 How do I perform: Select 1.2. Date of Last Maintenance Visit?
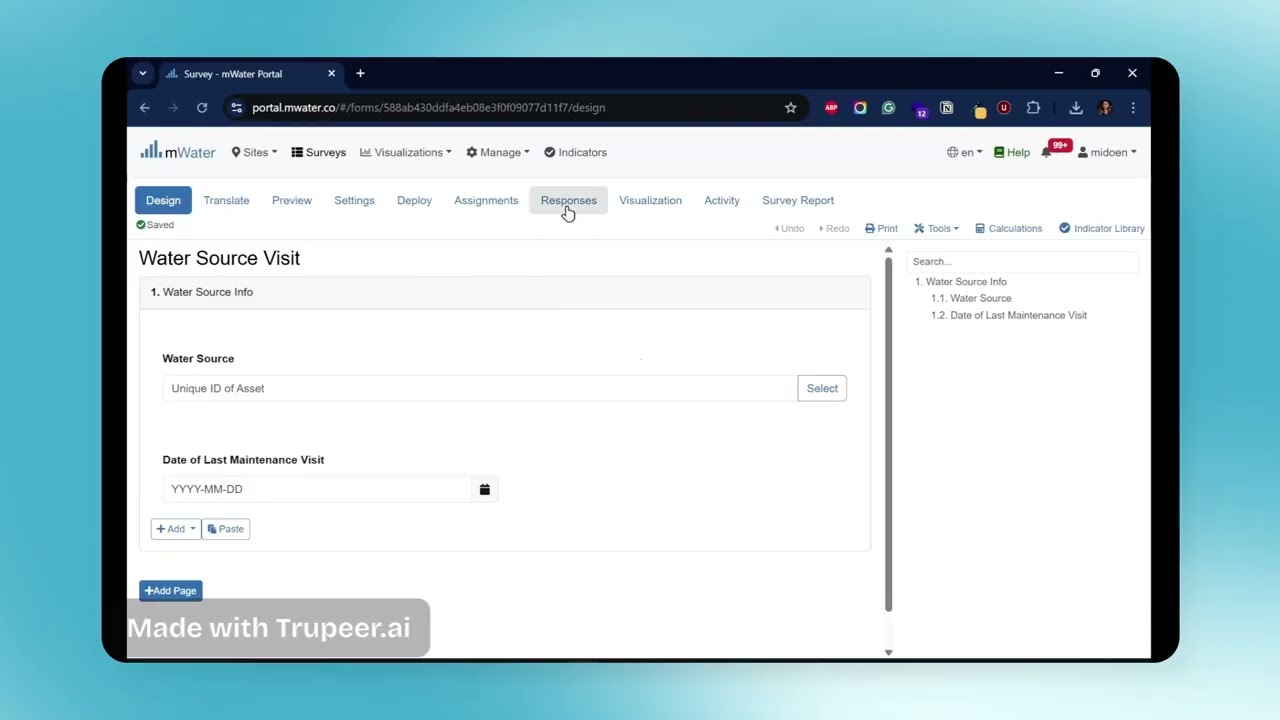coord(1009,315)
